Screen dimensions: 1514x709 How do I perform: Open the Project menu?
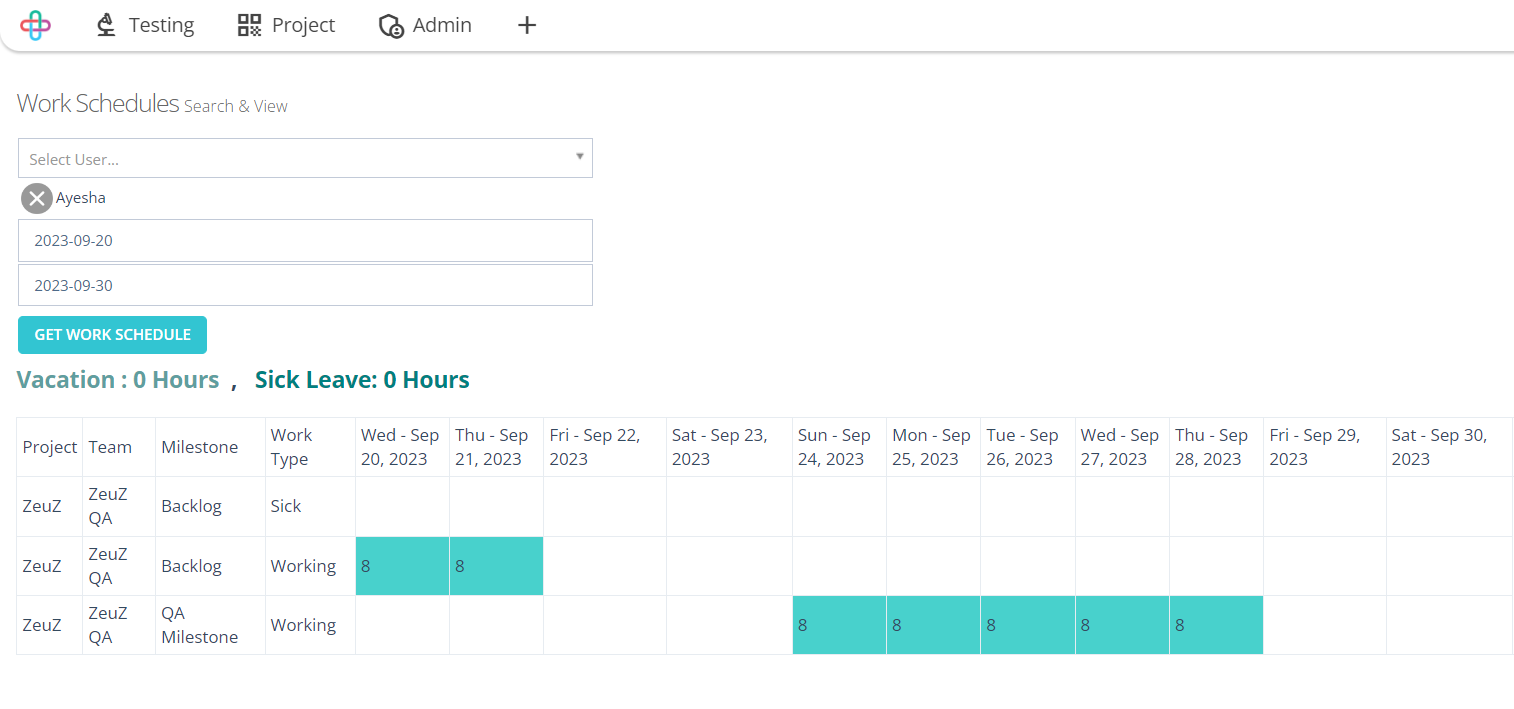coord(287,25)
